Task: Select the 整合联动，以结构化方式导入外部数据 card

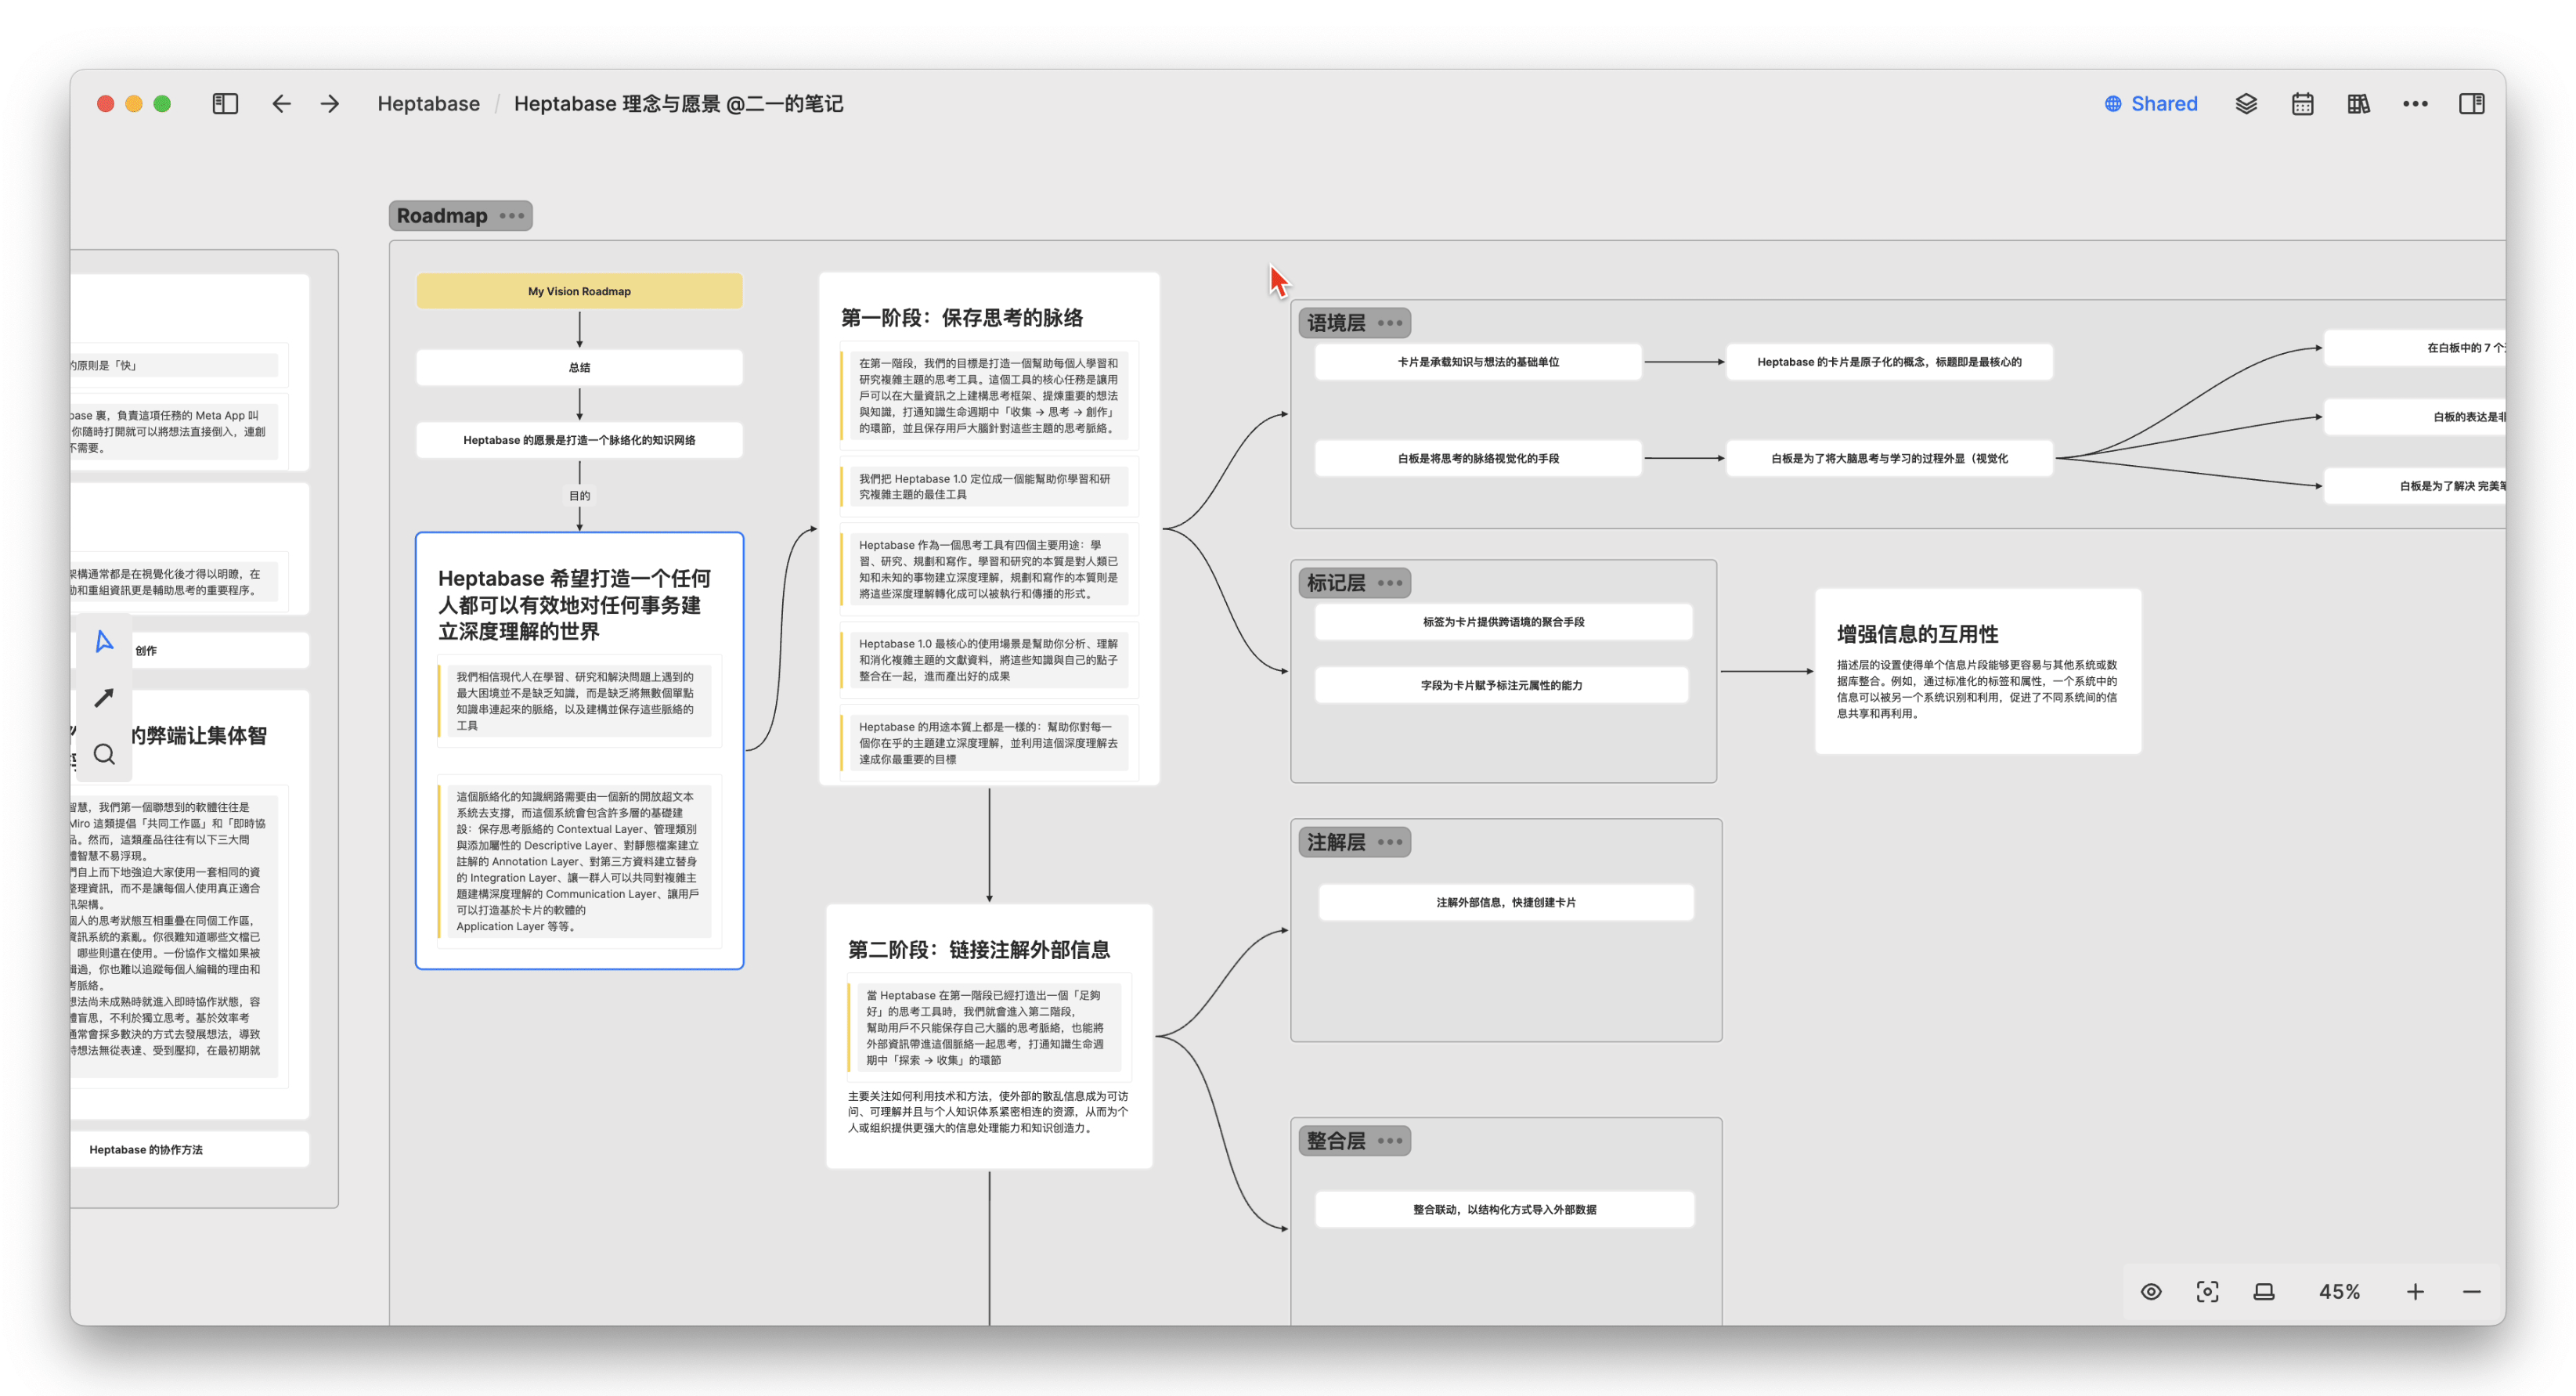Action: 1503,1209
